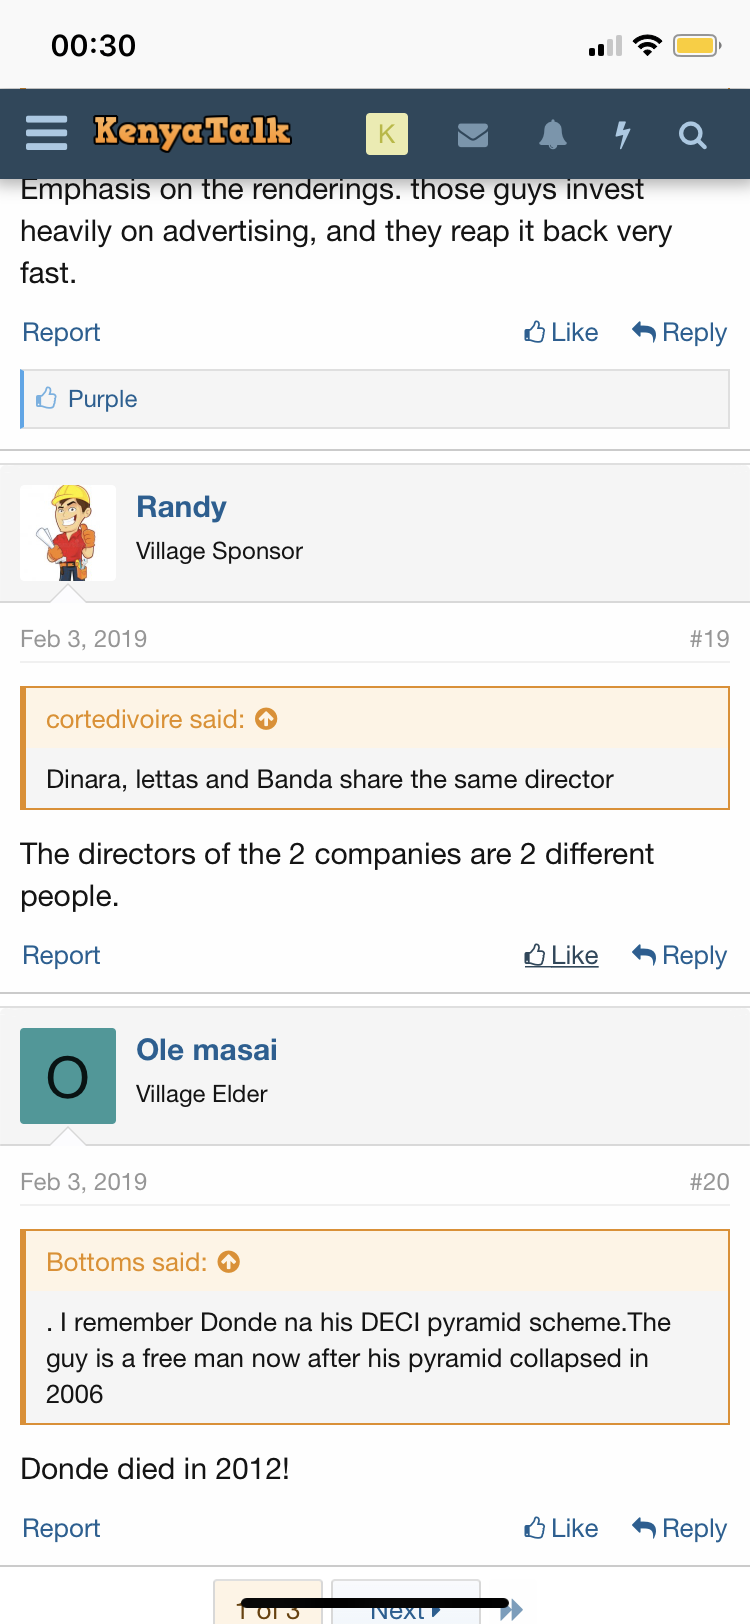Like the post about renderings
This screenshot has width=750, height=1624.
pyautogui.click(x=562, y=333)
